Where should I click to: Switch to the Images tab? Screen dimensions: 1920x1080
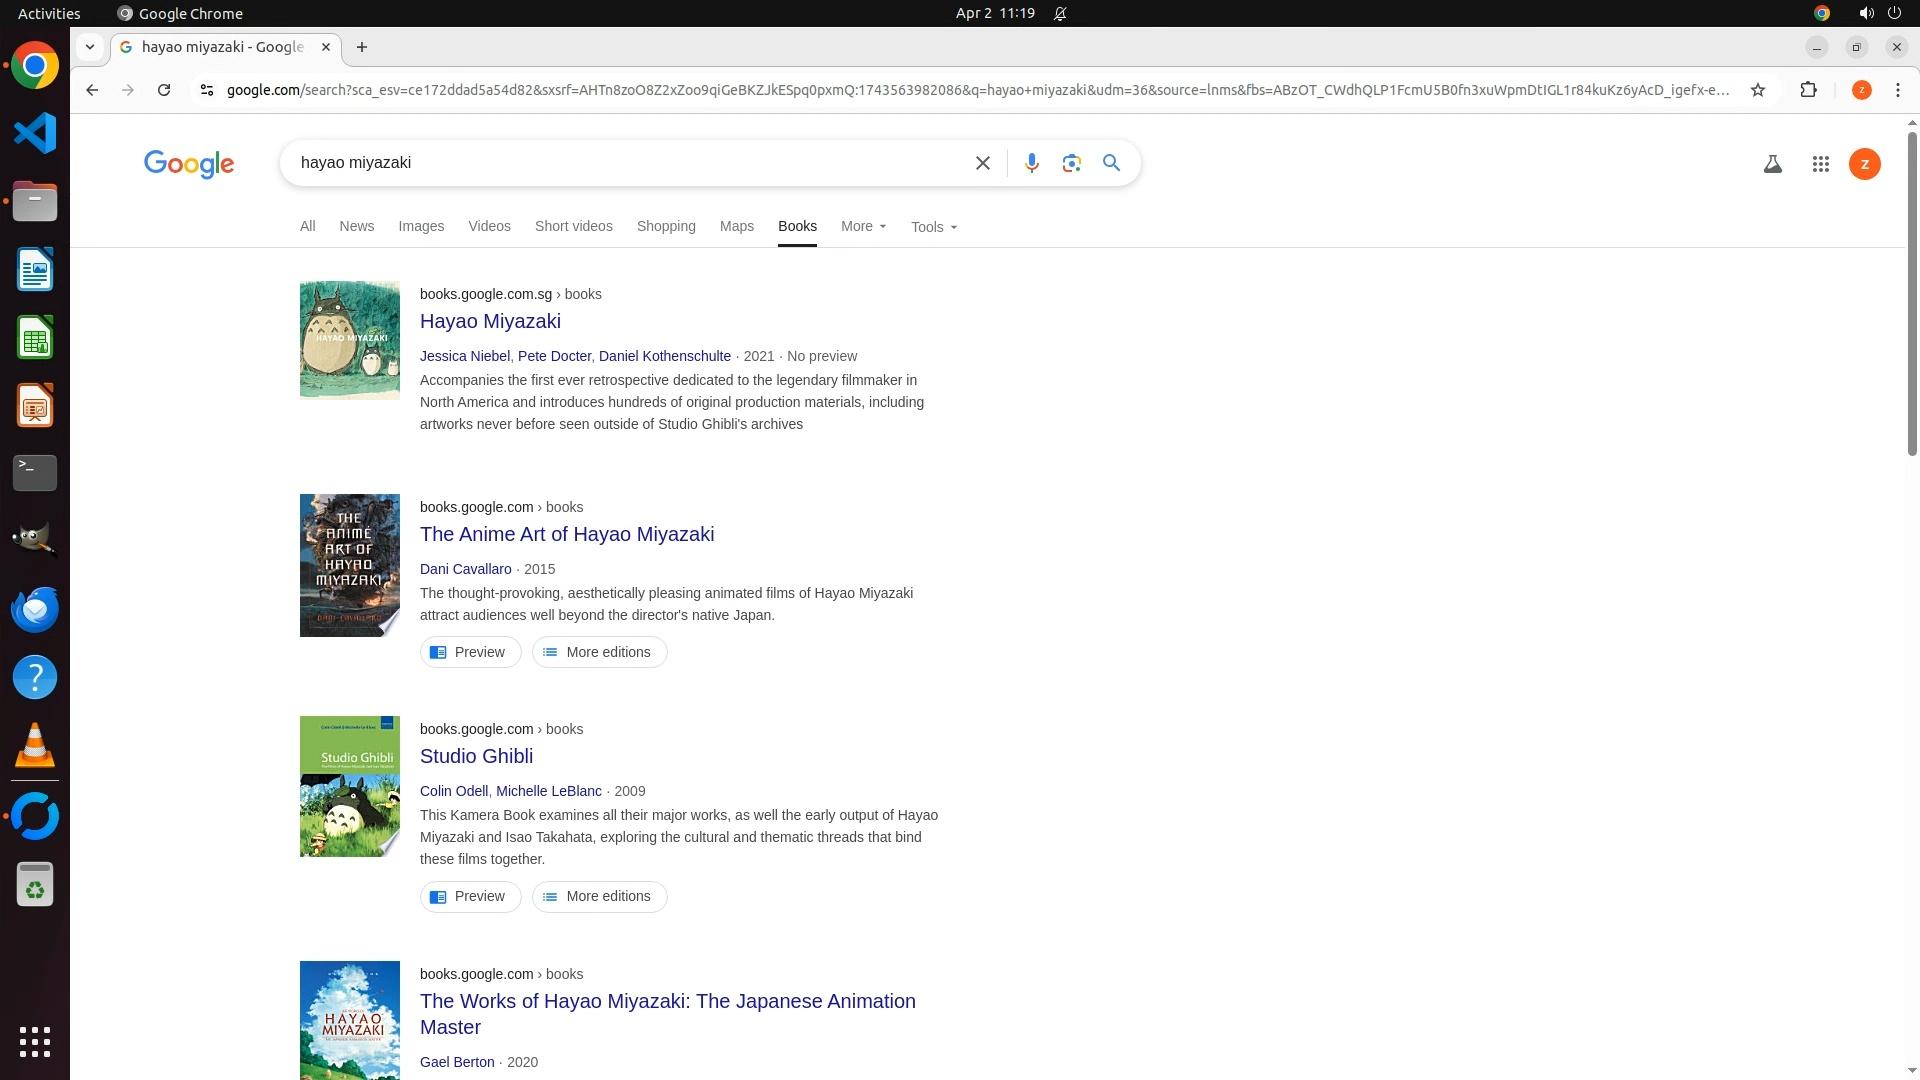point(421,227)
